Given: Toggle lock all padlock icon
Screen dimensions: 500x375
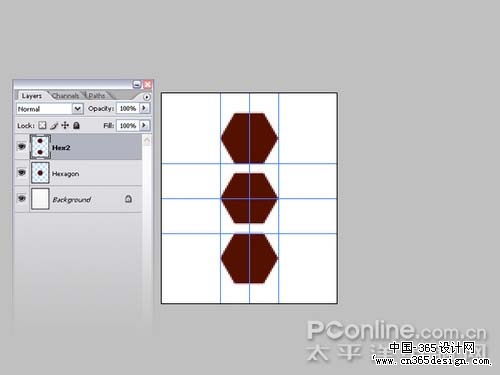Looking at the screenshot, I should (x=76, y=125).
